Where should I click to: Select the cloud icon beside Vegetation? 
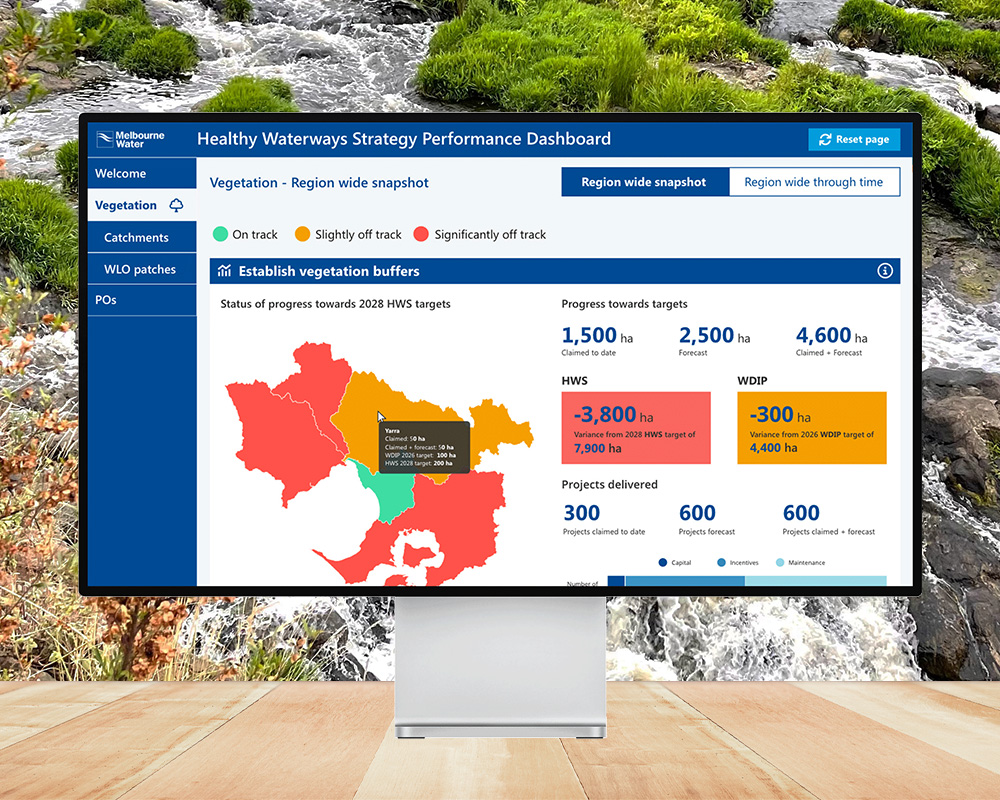pos(176,205)
